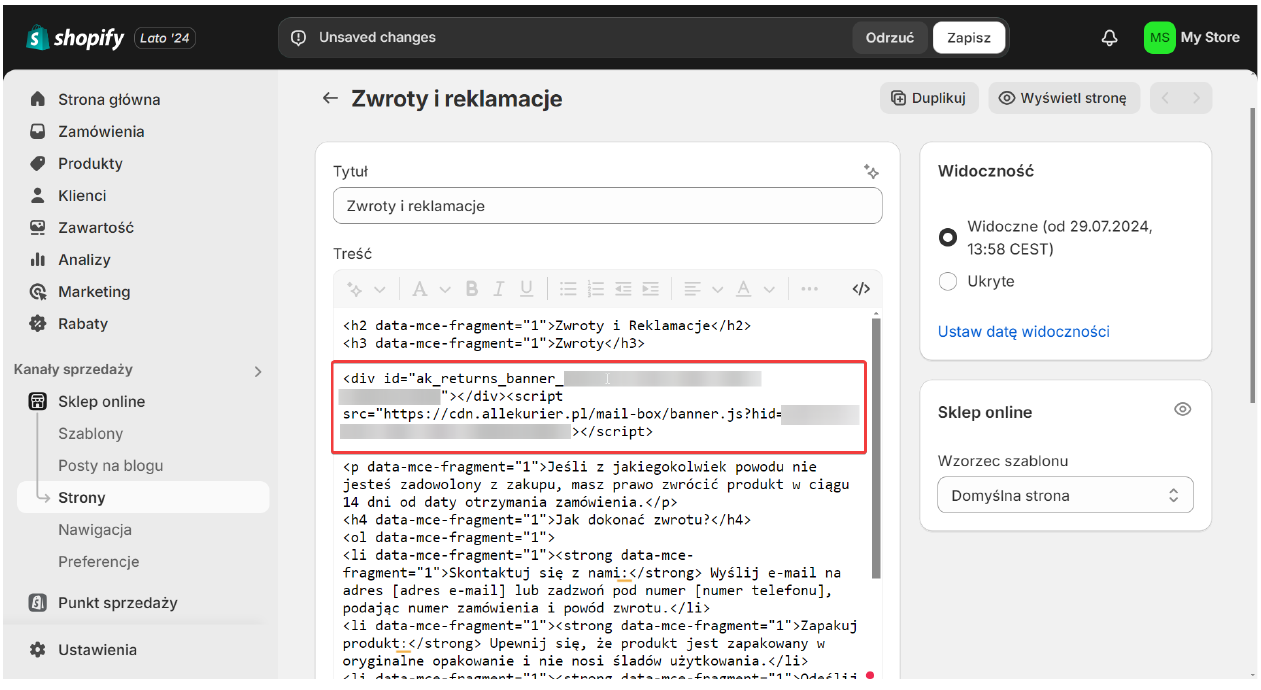Toggle underline formatting
Viewport: 1261px width, 690px height.
(526, 289)
